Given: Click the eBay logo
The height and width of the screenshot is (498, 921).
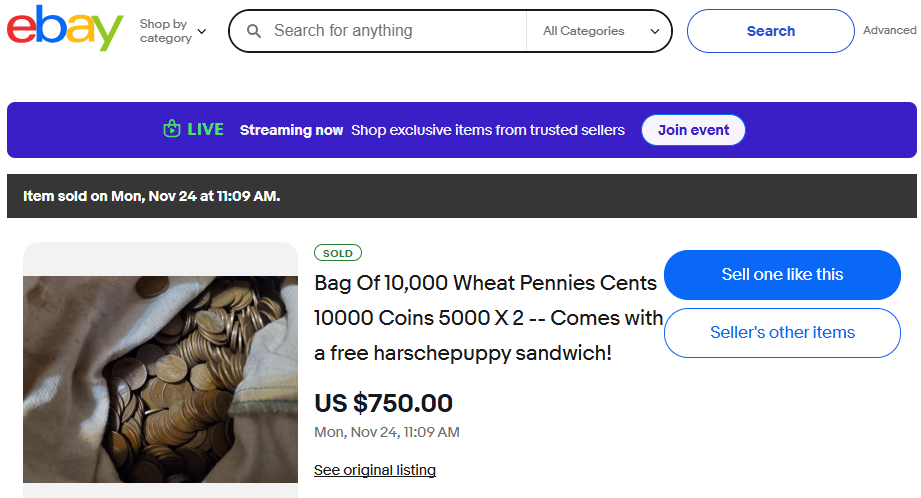Looking at the screenshot, I should tap(65, 29).
